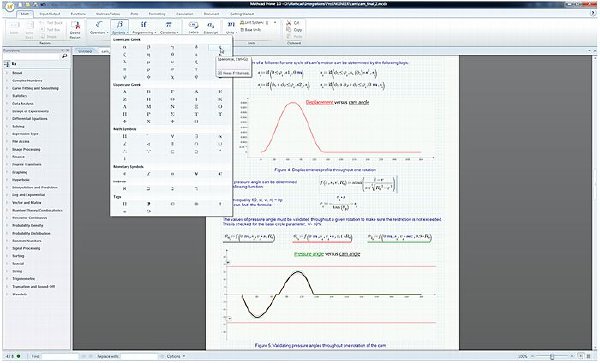
Task: Insert the yen monetary symbol
Action: tap(196, 174)
